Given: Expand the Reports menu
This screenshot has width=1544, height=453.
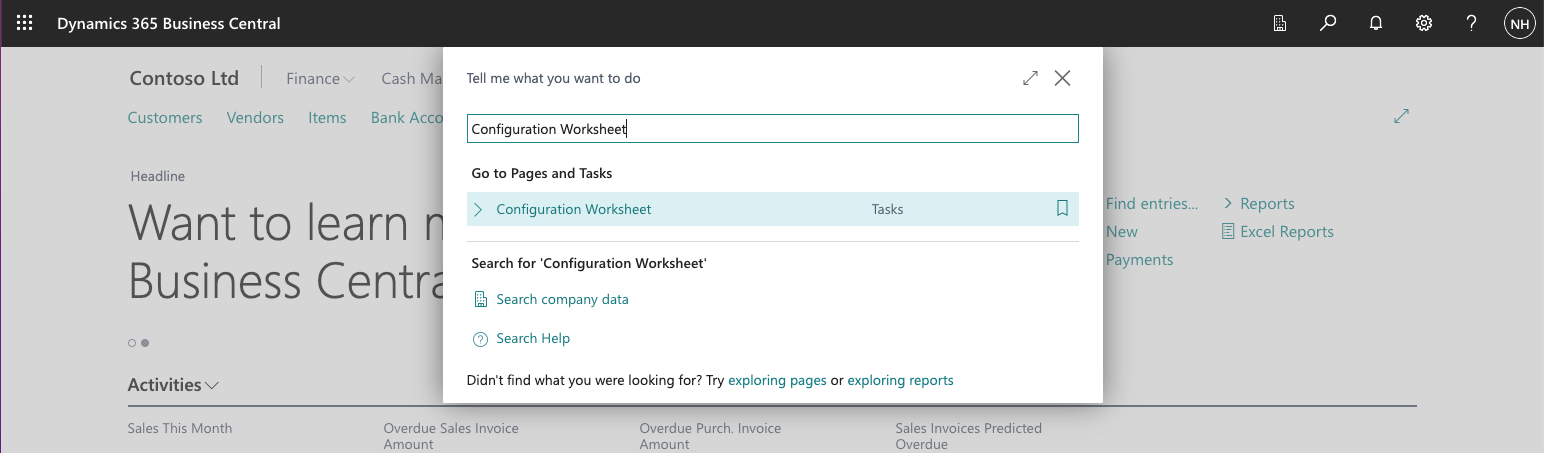Looking at the screenshot, I should (1258, 204).
